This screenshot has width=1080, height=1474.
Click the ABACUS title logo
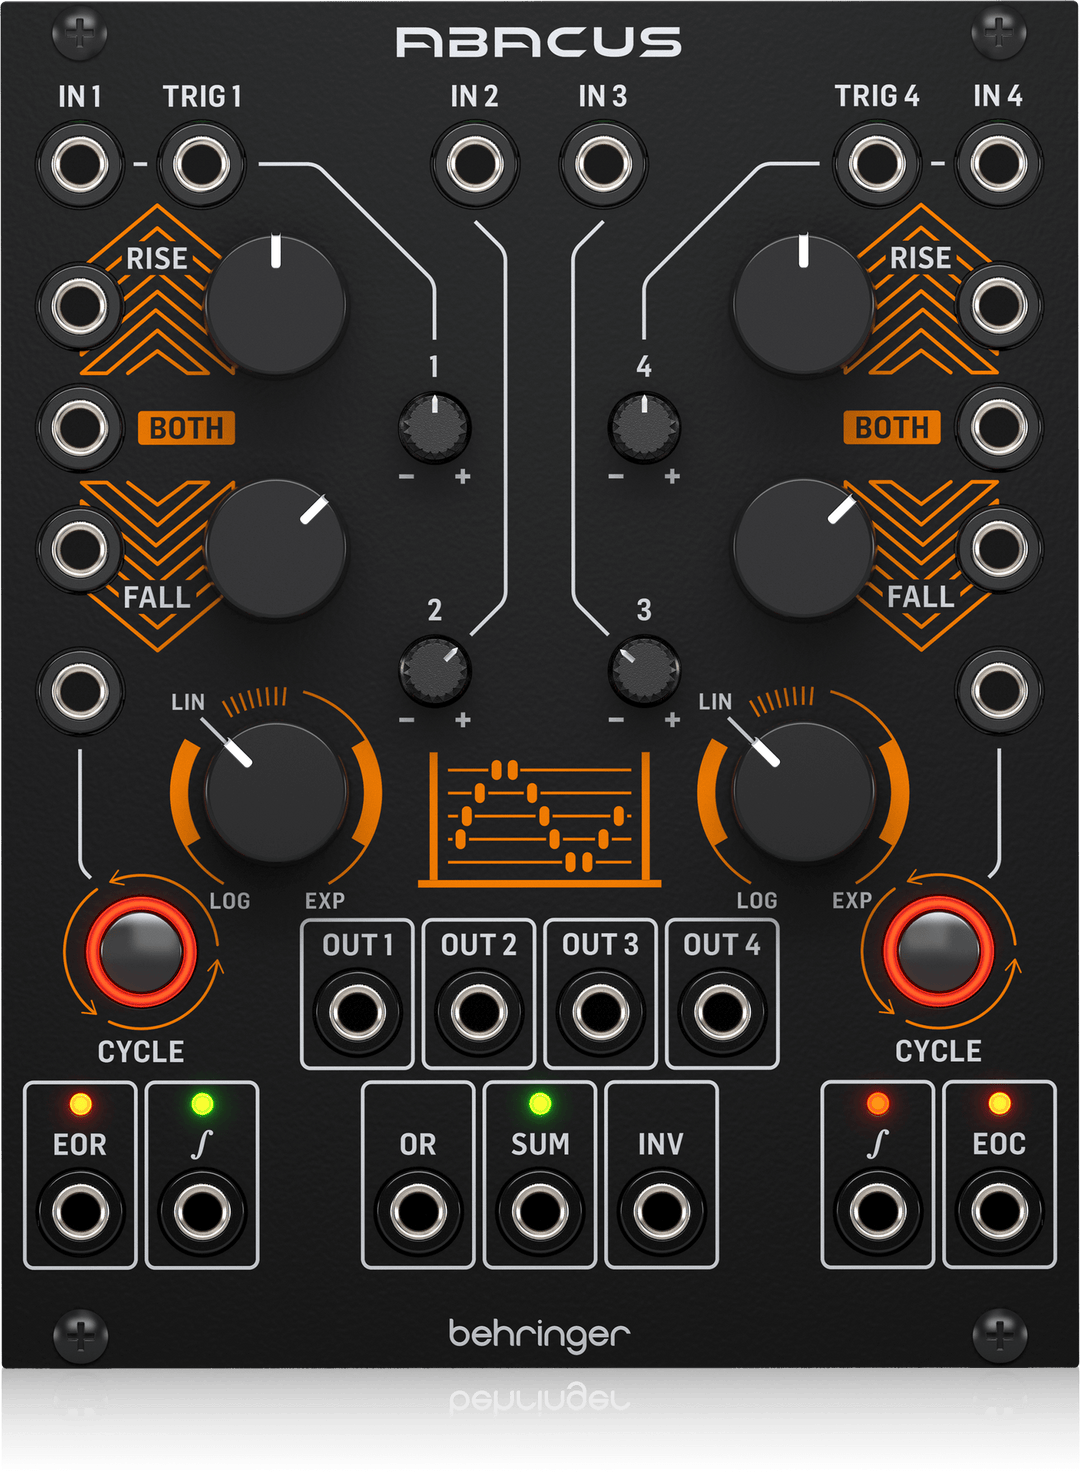click(539, 42)
